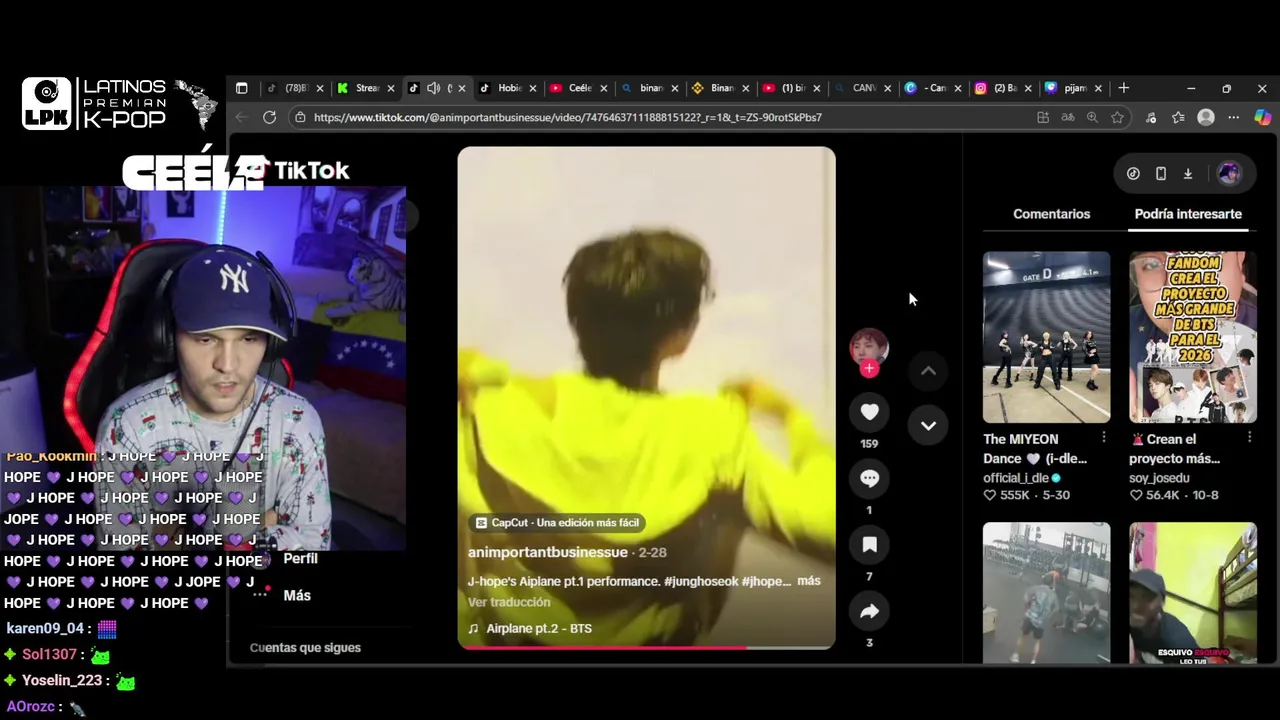Reload the page with refresh icon
The height and width of the screenshot is (720, 1280).
(269, 117)
